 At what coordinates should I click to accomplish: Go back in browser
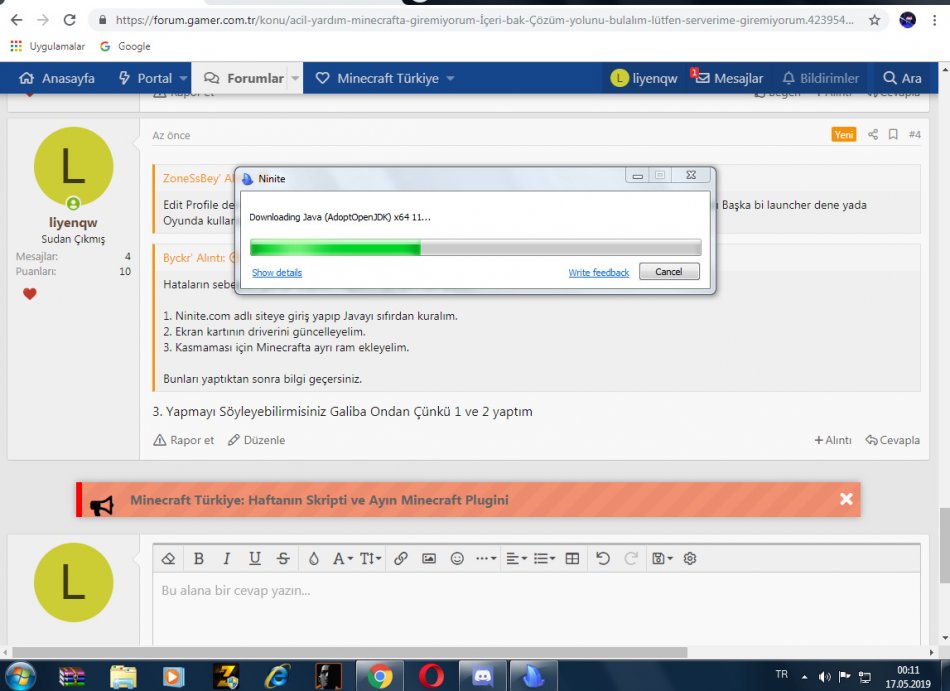(16, 20)
